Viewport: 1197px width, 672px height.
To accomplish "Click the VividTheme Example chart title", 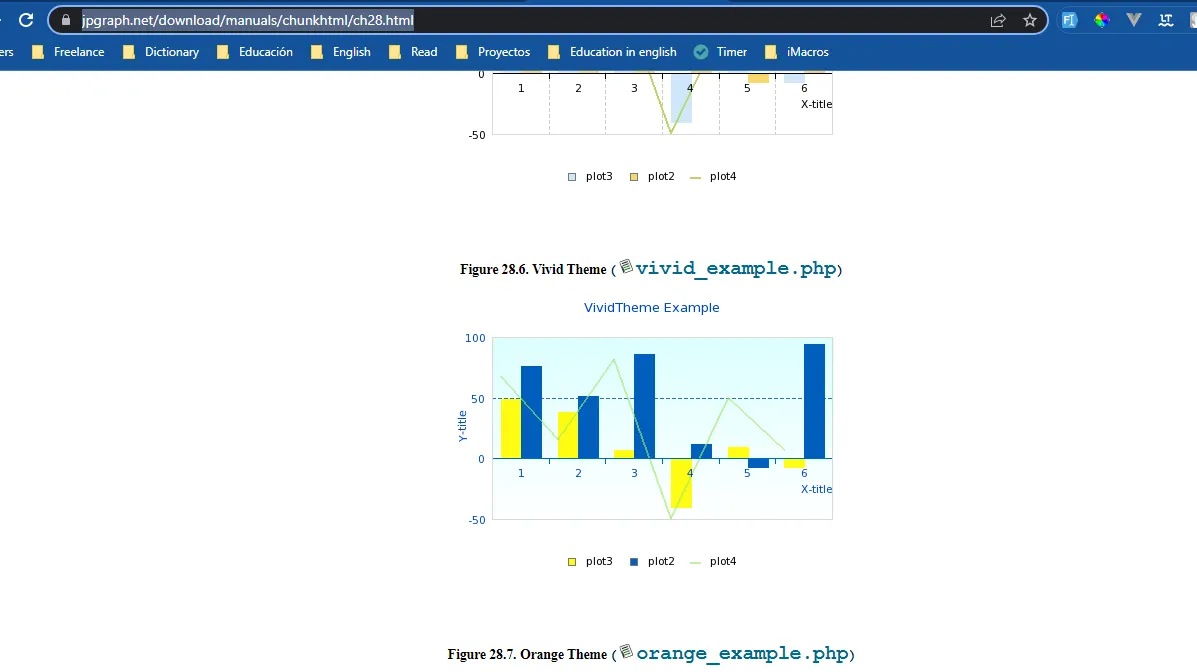I will (651, 307).
